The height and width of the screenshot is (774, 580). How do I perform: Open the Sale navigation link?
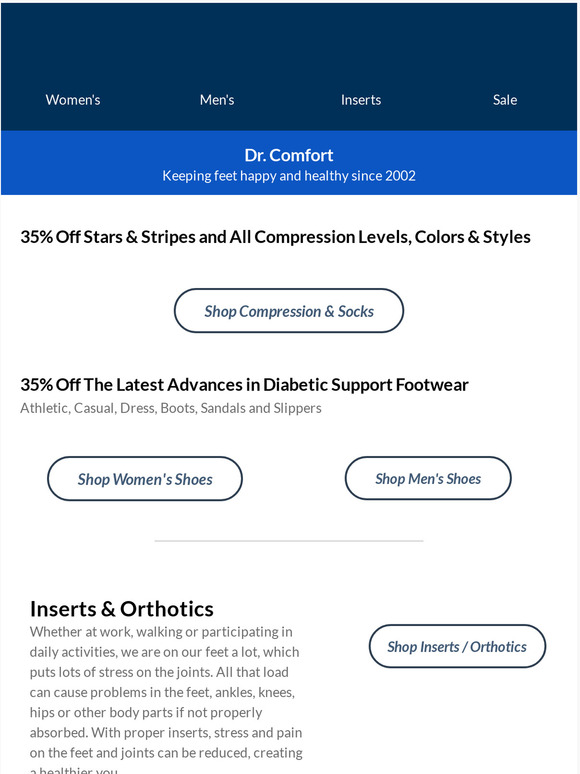505,100
